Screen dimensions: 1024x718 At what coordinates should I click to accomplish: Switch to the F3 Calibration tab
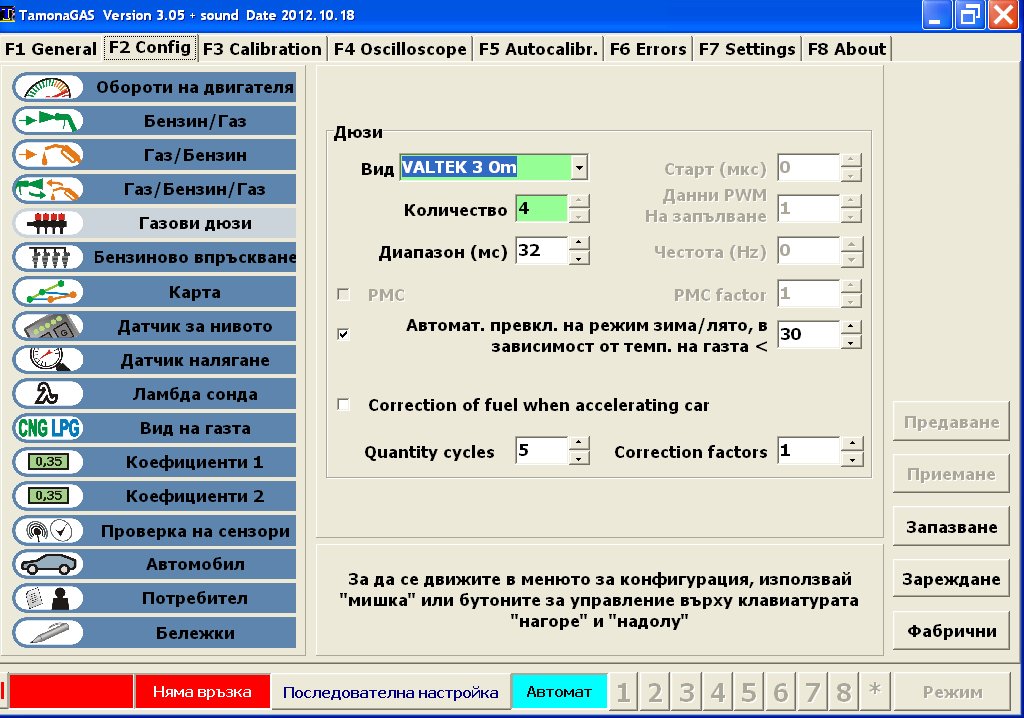click(262, 49)
